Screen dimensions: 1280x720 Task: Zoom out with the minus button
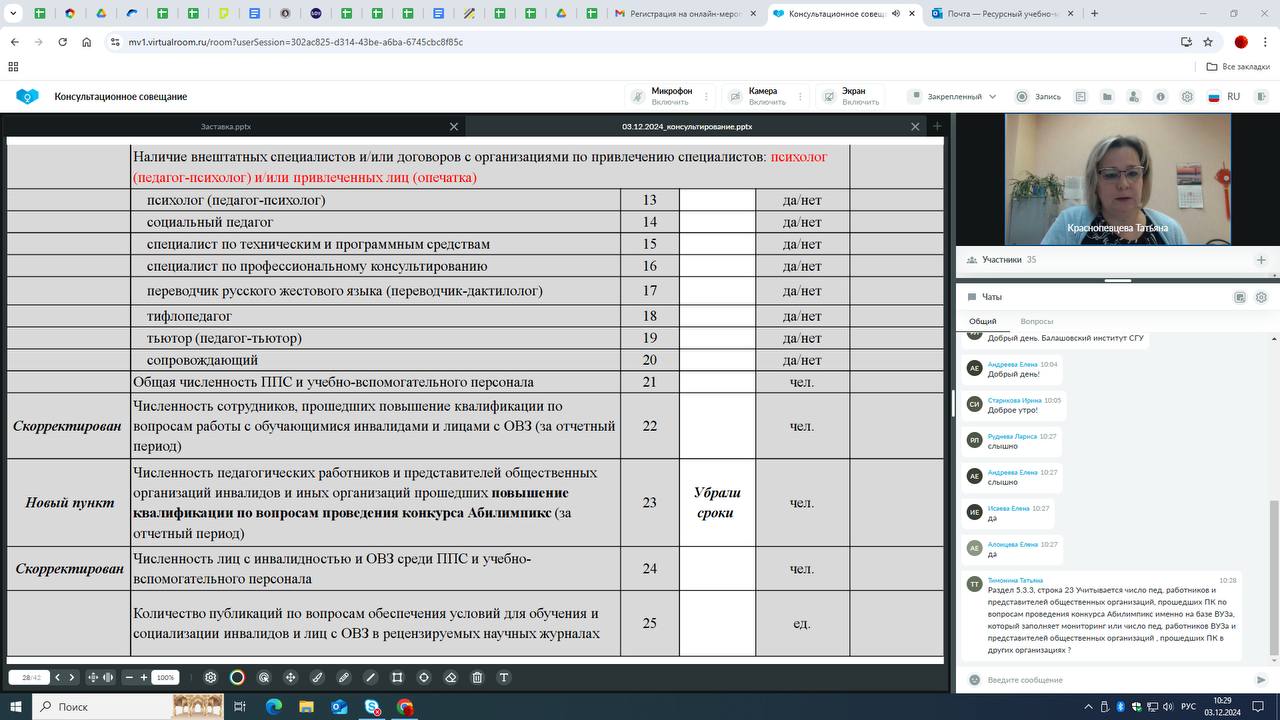point(130,677)
